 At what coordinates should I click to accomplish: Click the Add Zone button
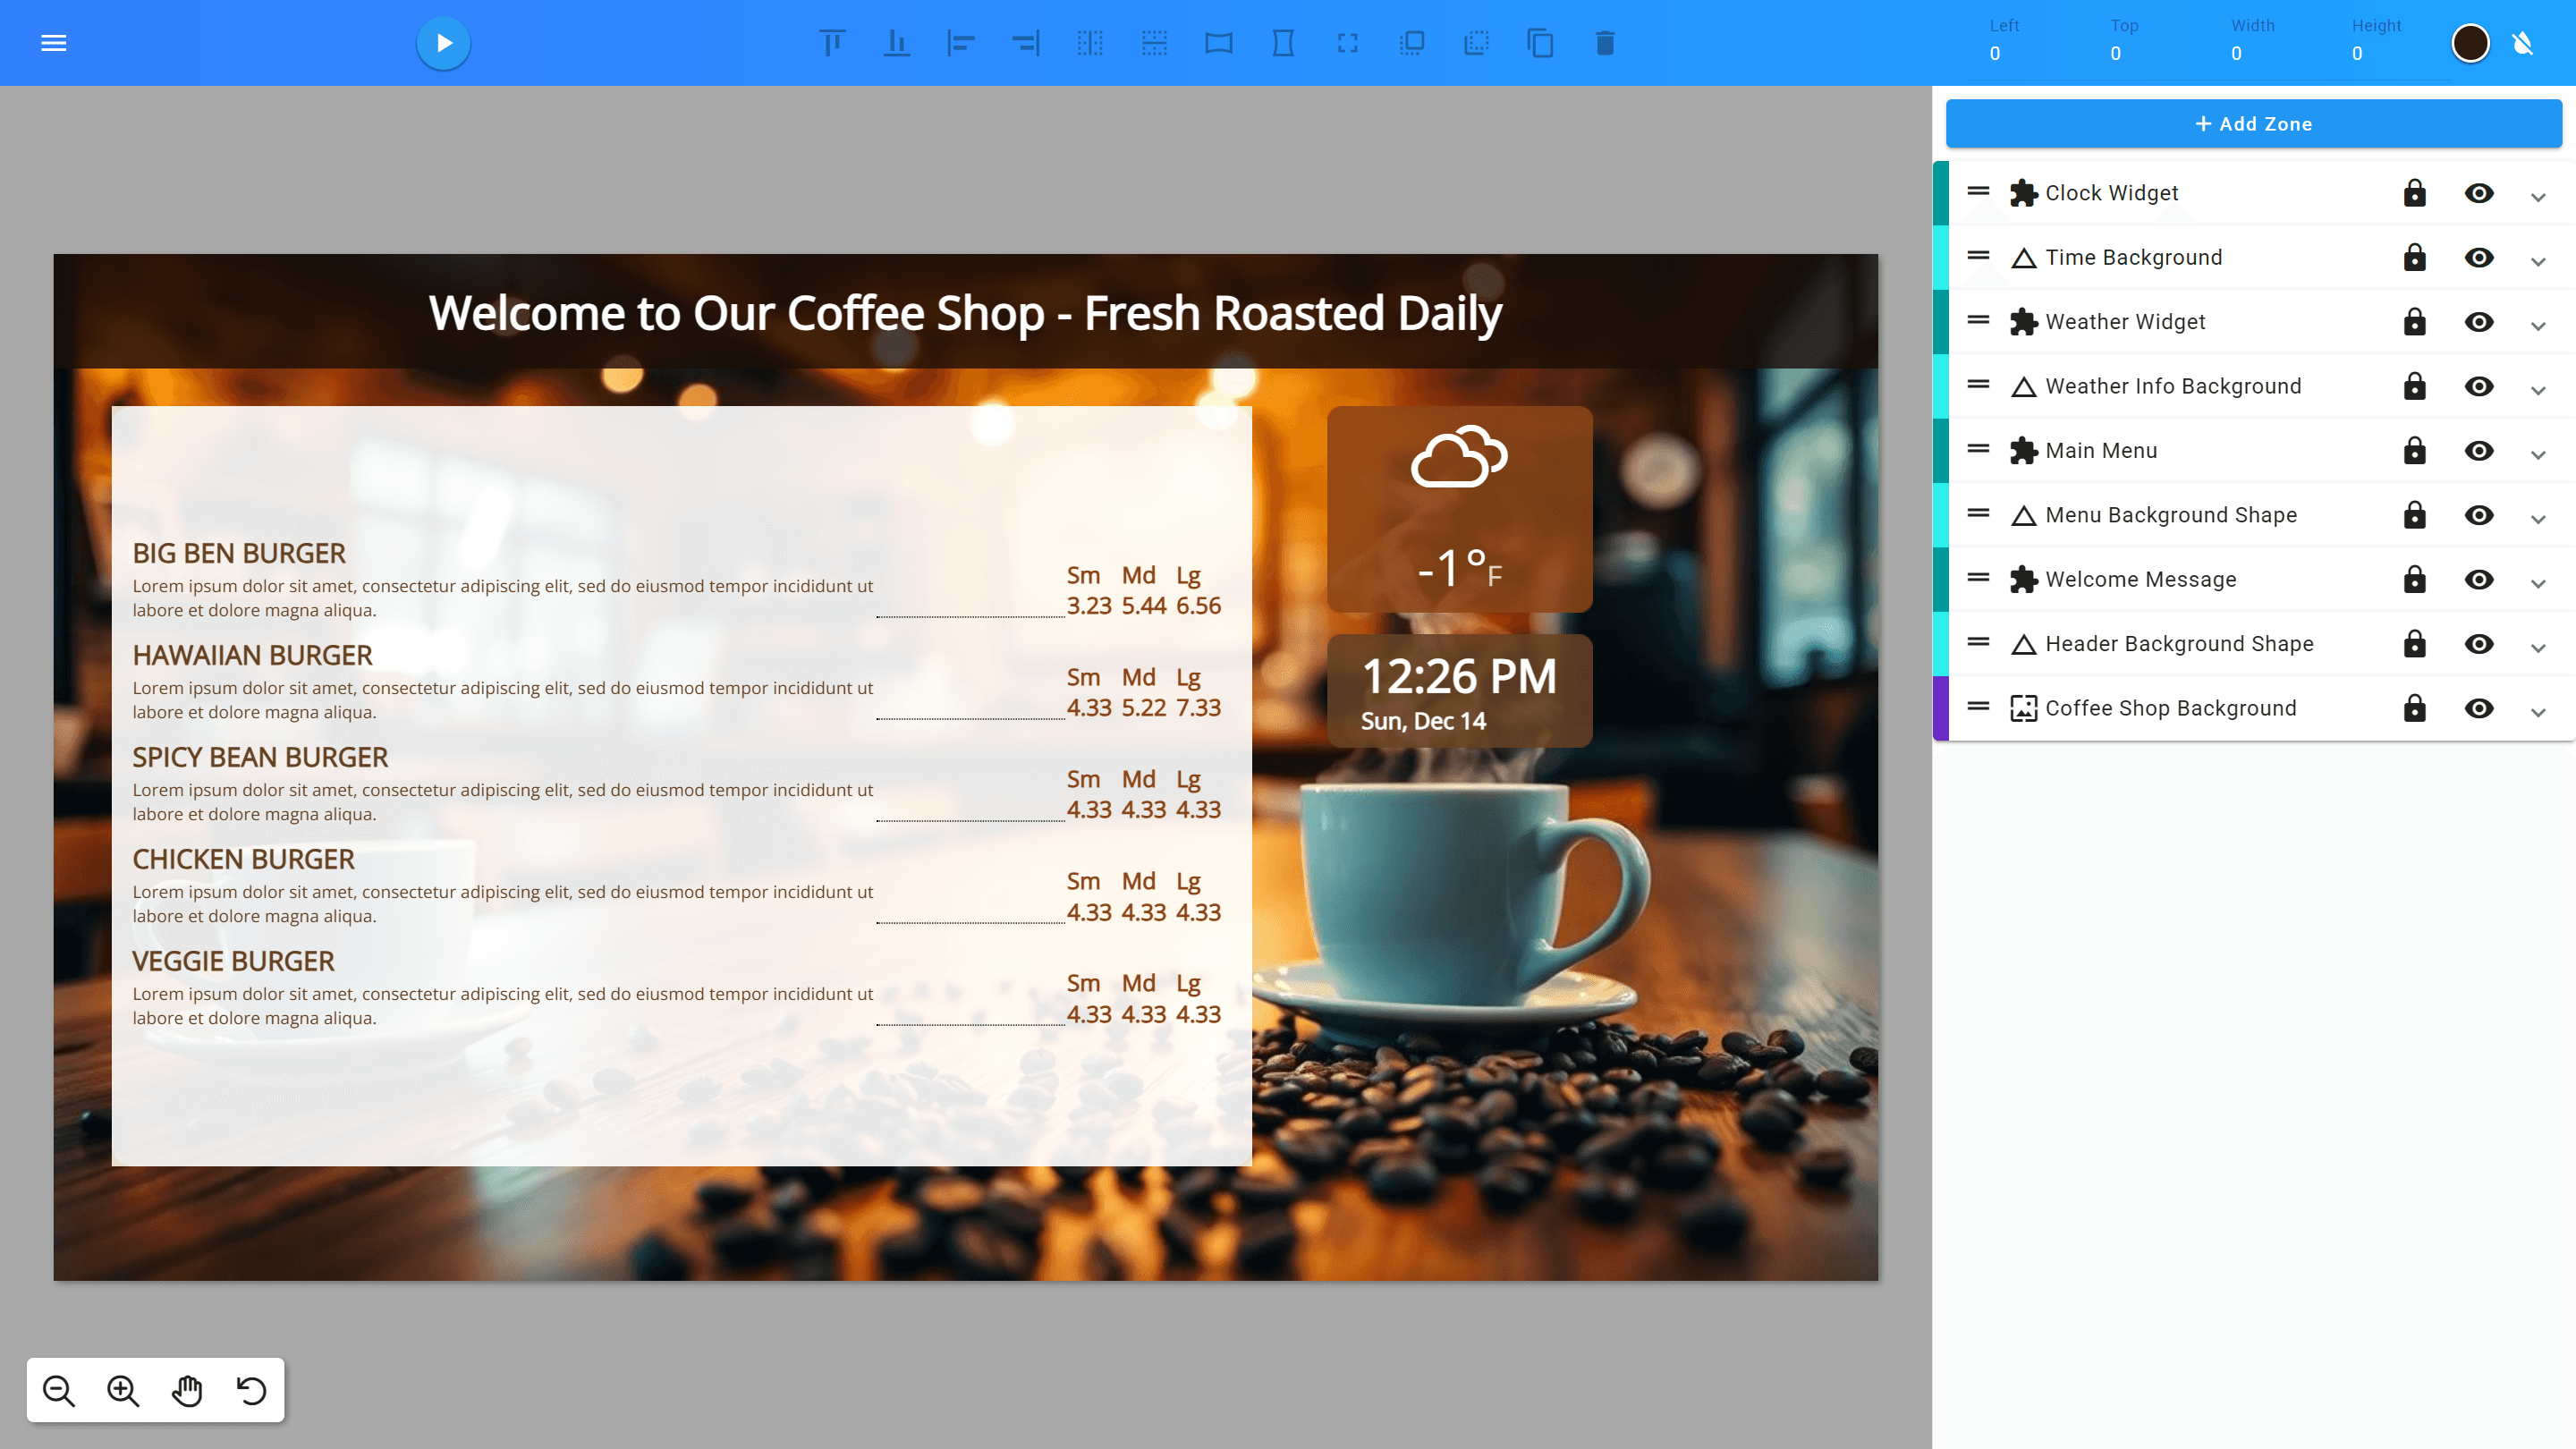point(2253,123)
